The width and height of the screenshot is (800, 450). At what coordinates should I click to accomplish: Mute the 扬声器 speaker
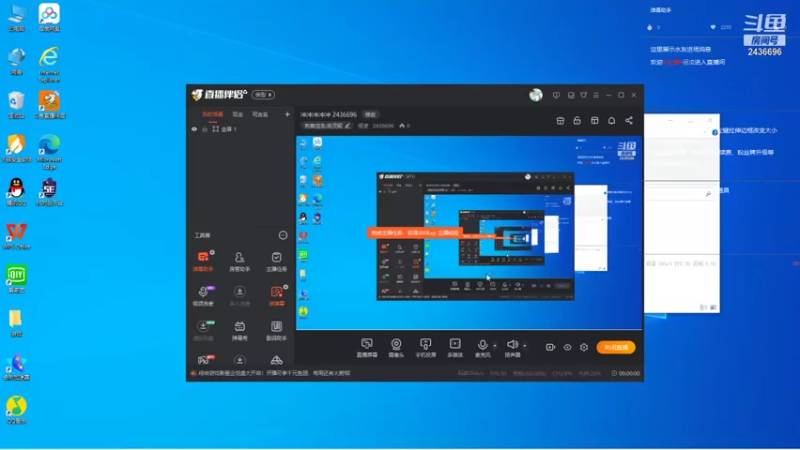(512, 347)
